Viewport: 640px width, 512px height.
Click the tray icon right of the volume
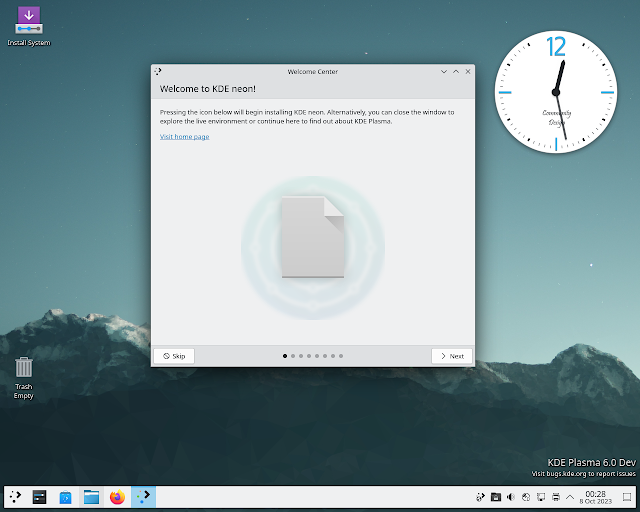pos(526,497)
